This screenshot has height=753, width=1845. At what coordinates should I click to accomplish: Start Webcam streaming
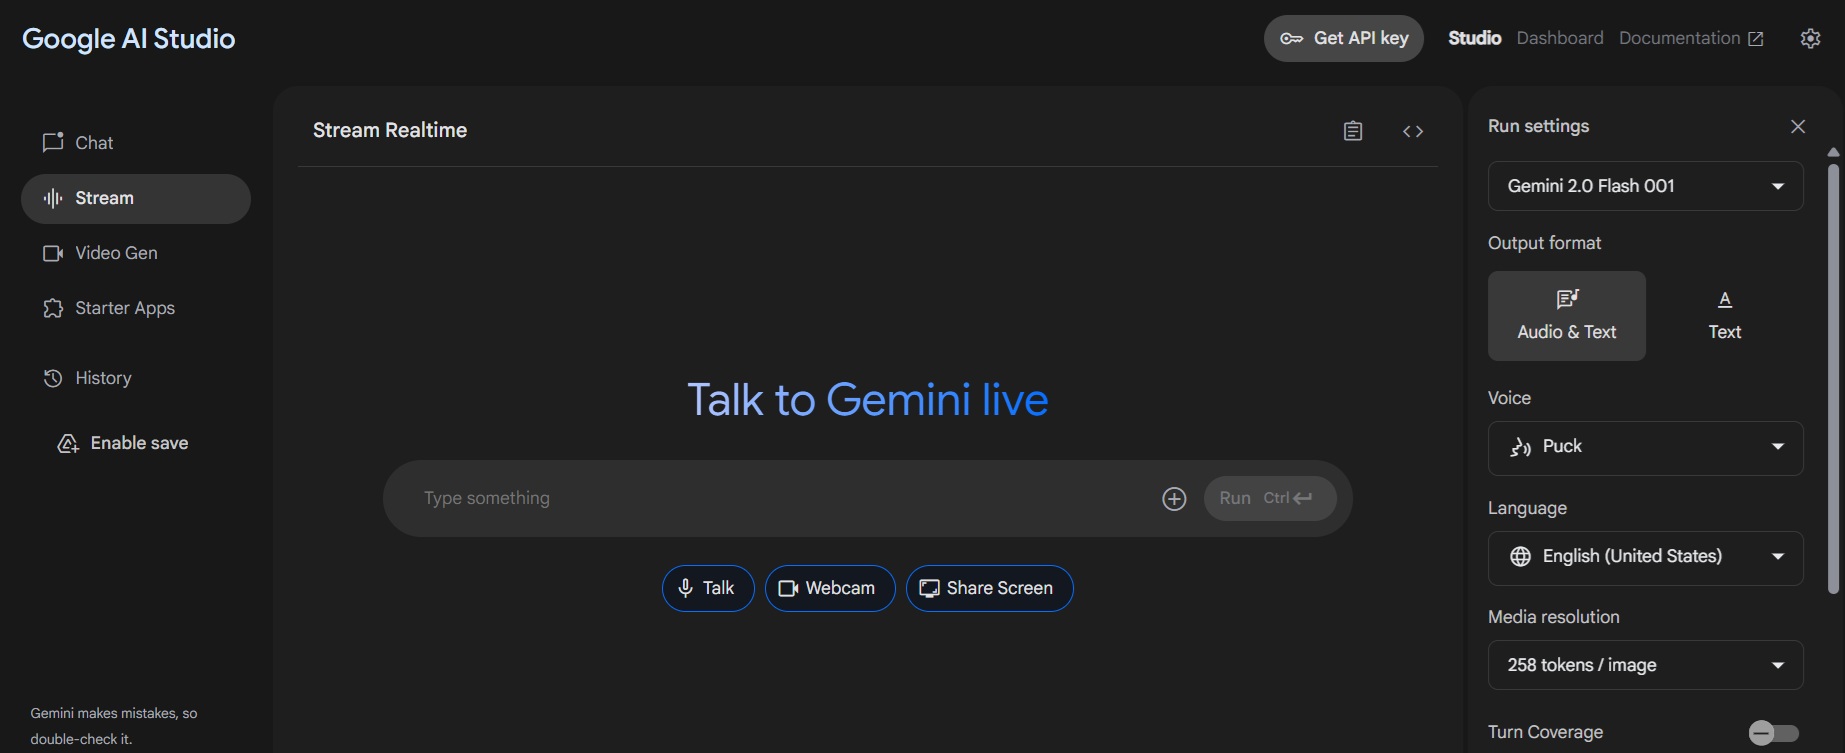click(830, 588)
